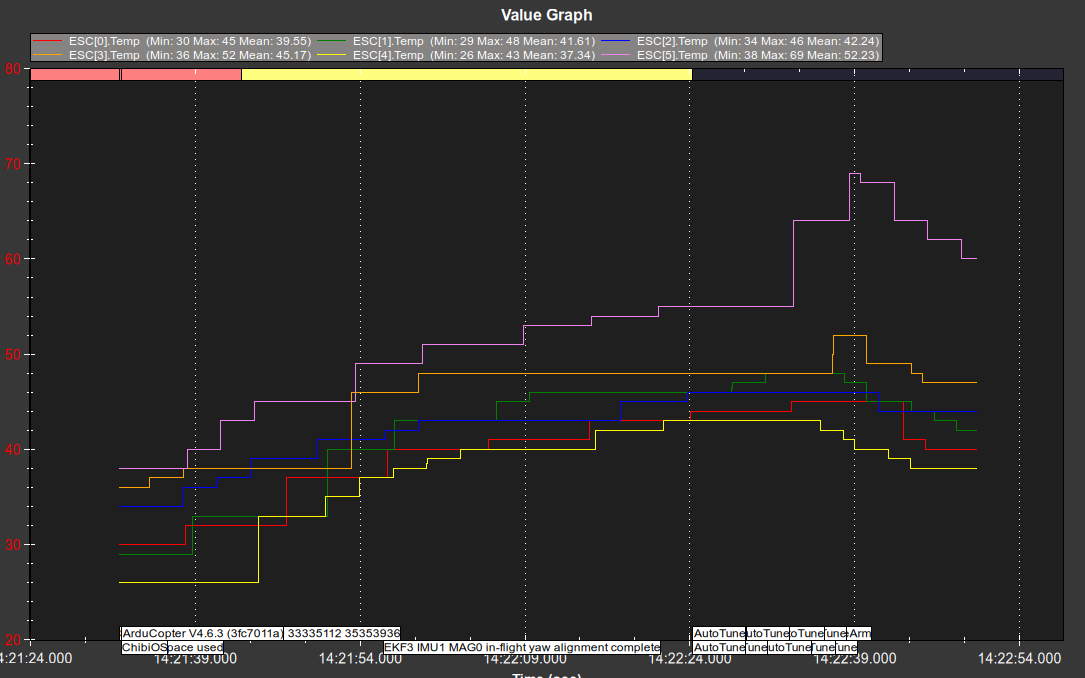Click the ChibiOS message label

click(143, 647)
